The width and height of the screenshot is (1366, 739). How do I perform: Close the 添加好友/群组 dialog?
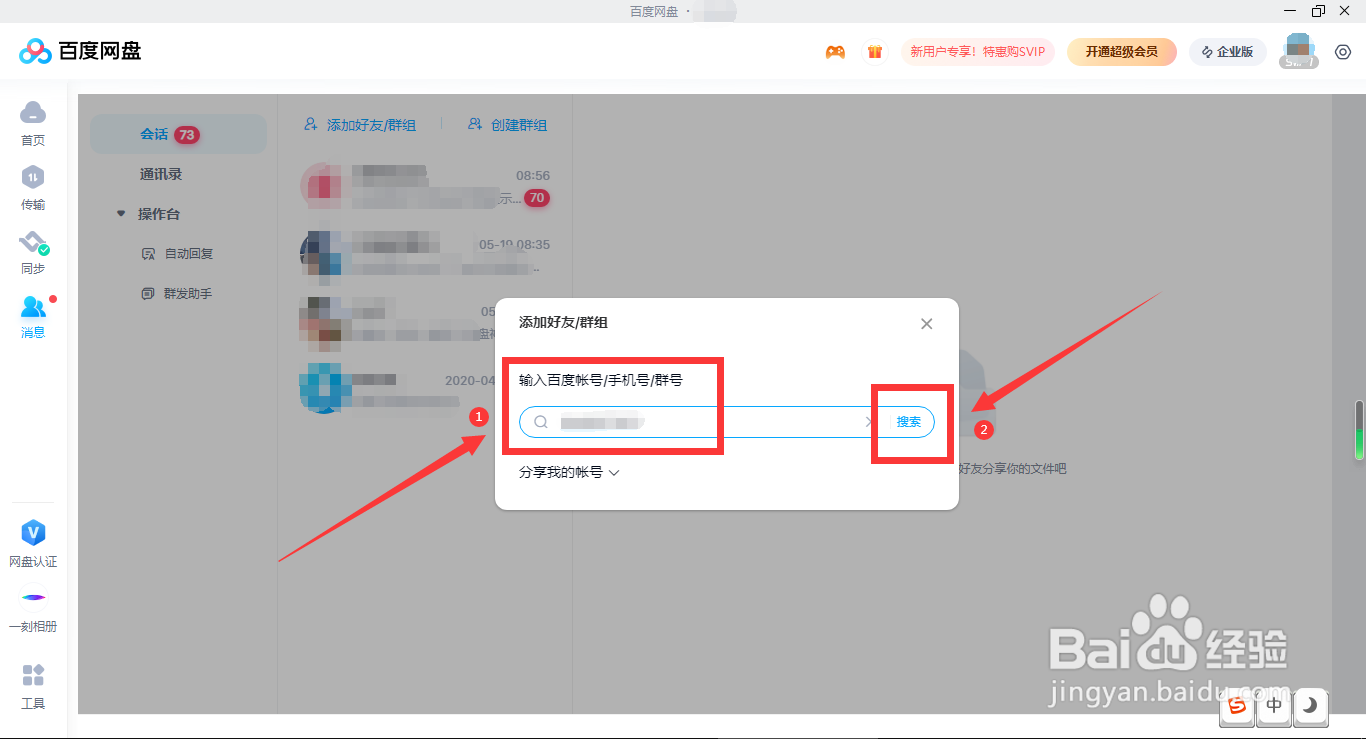pos(927,324)
